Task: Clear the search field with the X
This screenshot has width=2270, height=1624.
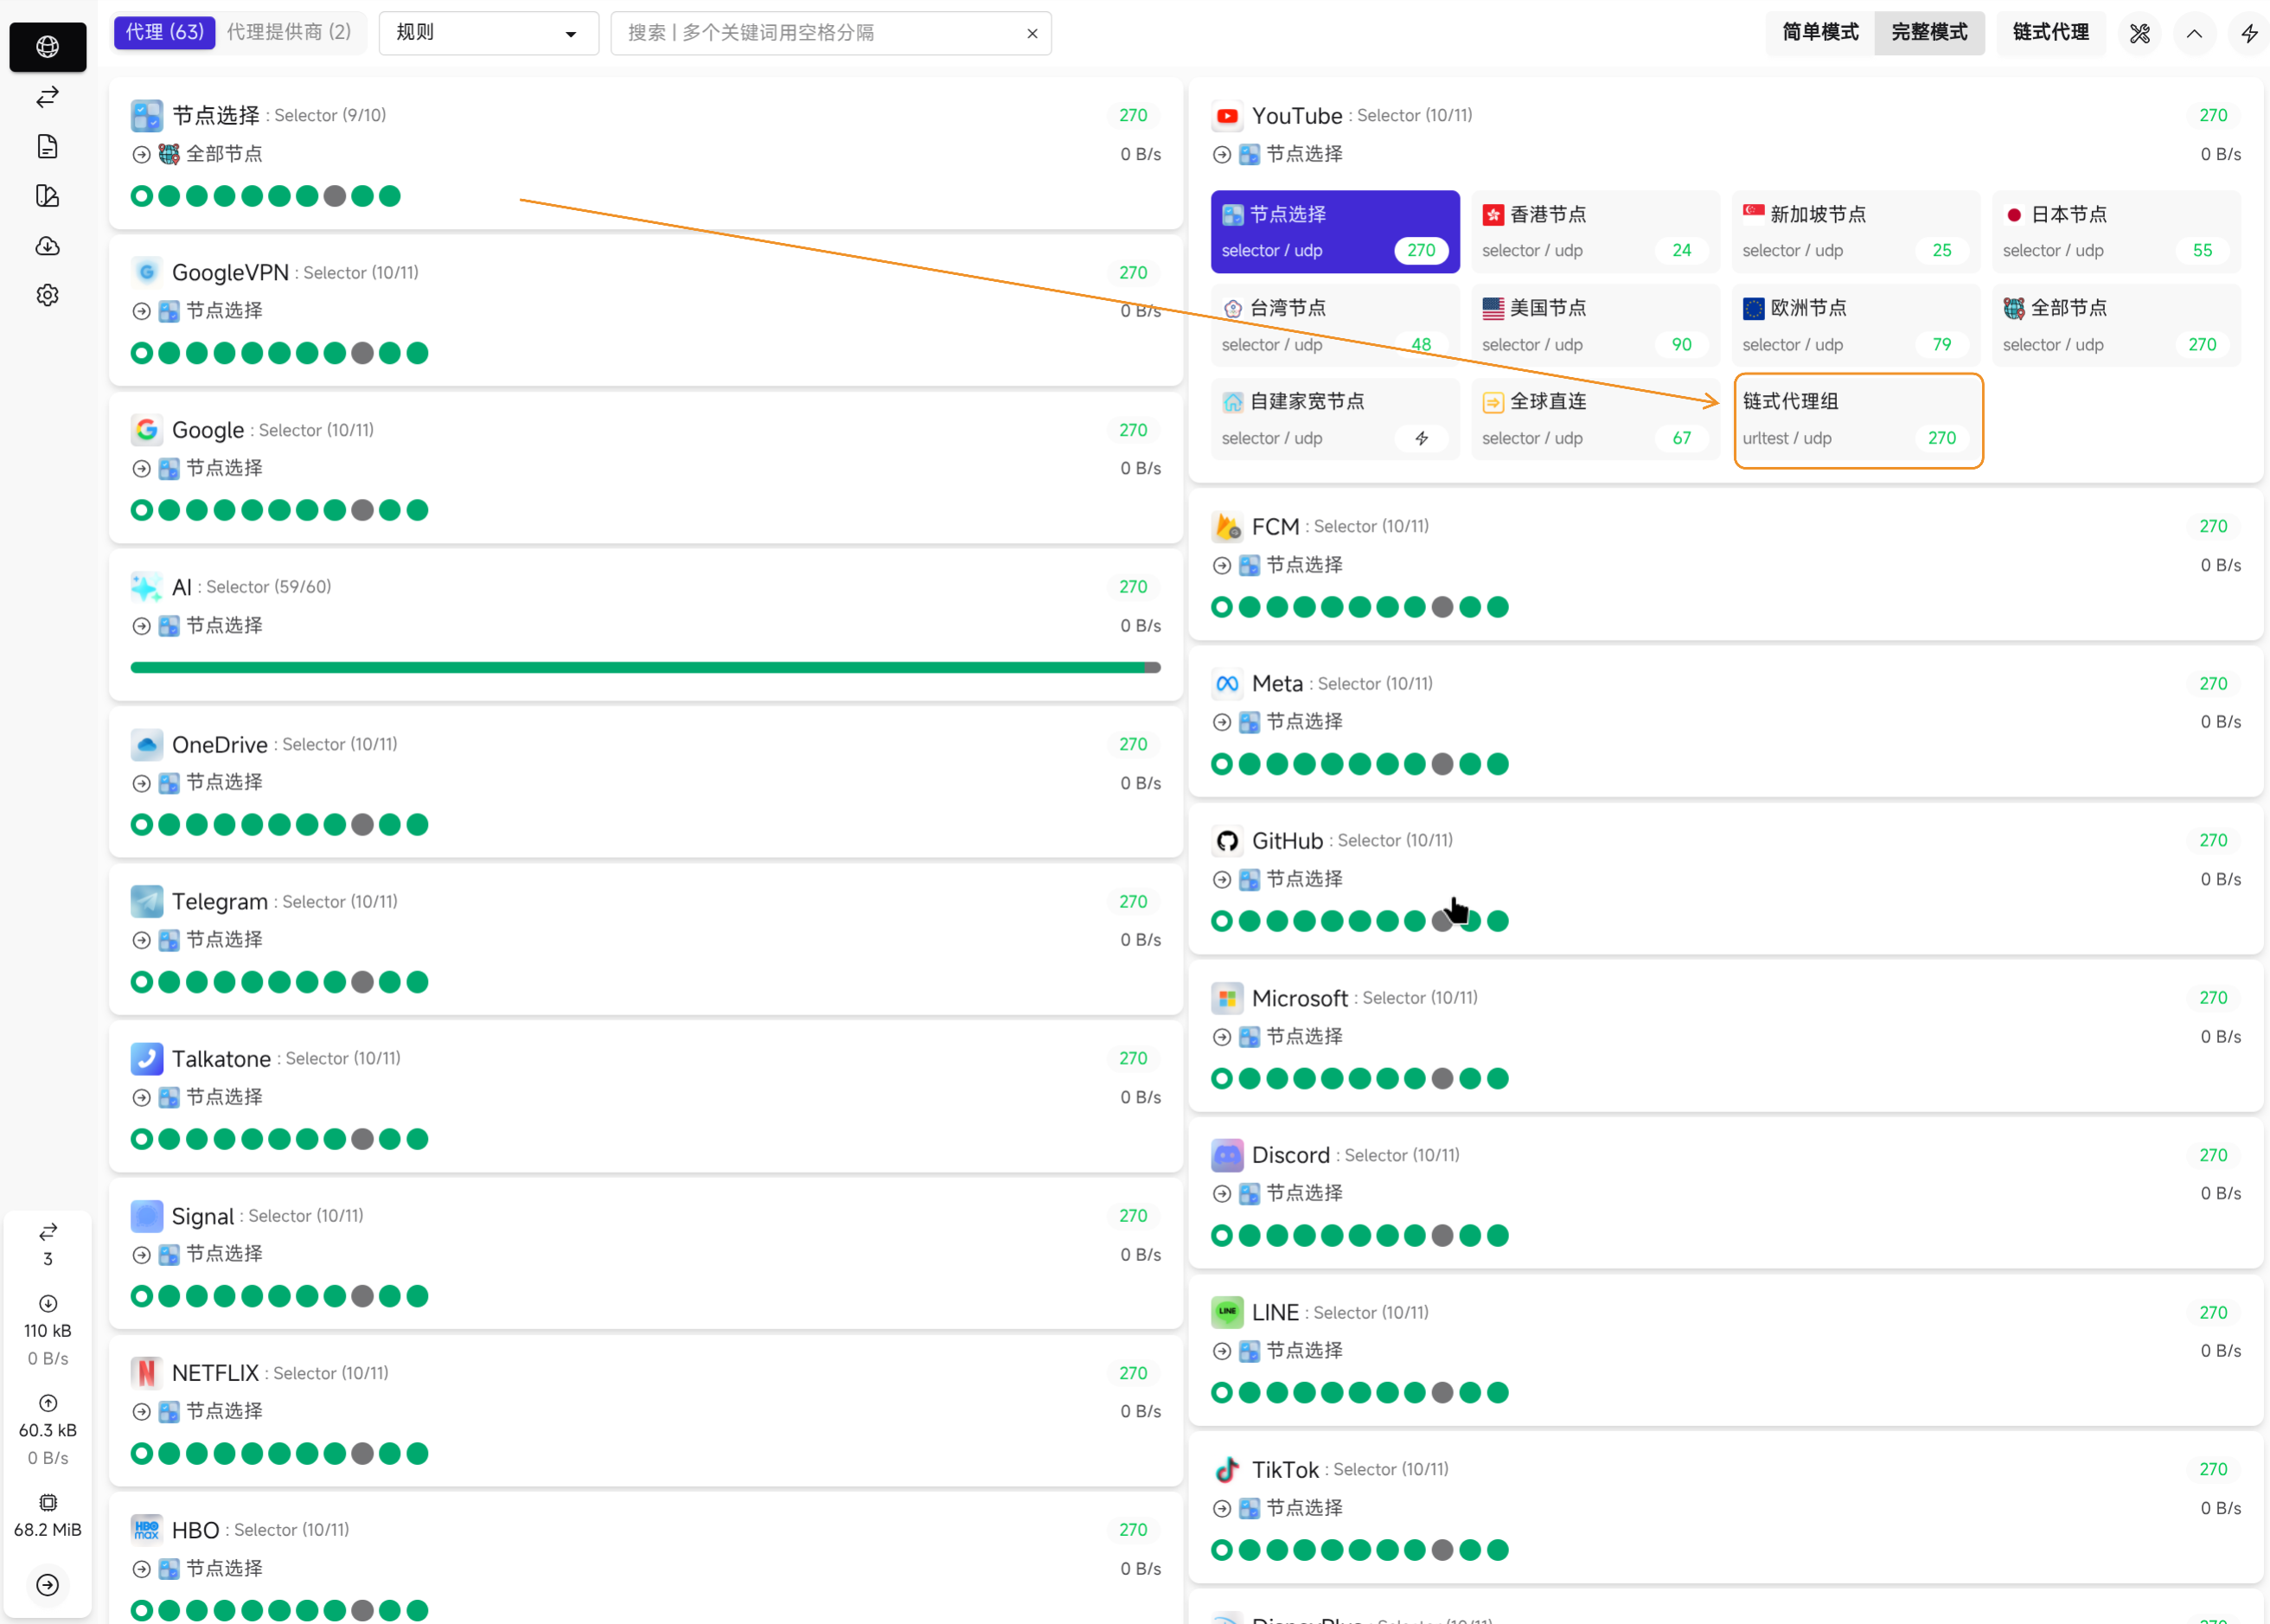Action: click(1032, 33)
